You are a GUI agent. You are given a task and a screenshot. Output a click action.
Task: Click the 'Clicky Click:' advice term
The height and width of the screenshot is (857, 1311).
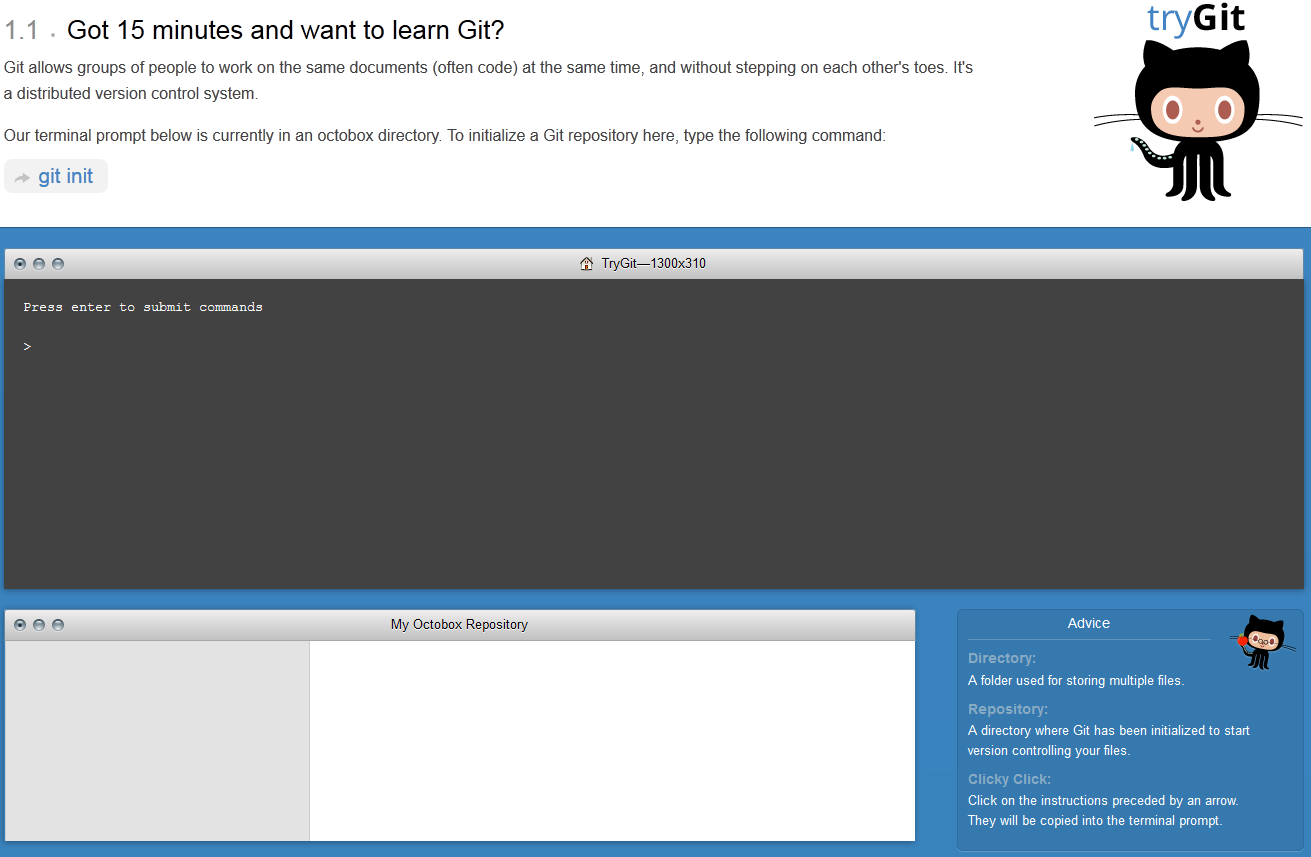[x=1009, y=779]
